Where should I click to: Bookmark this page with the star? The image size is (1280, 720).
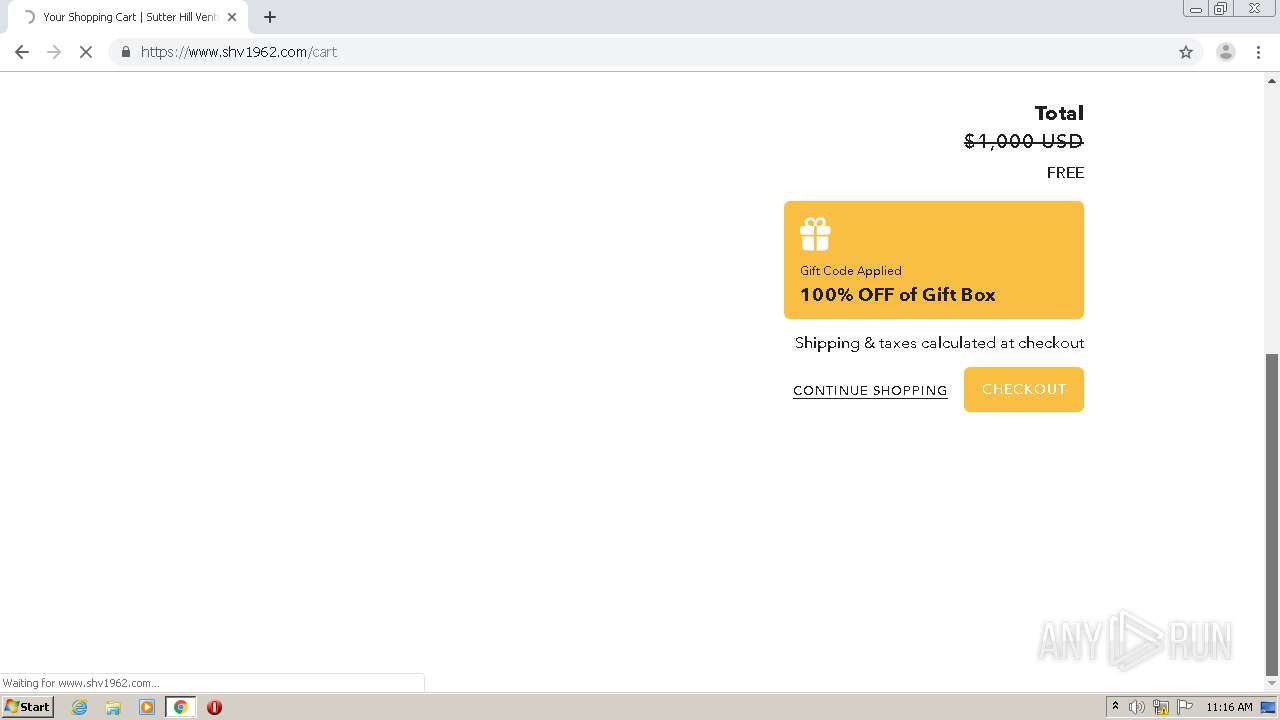point(1186,52)
